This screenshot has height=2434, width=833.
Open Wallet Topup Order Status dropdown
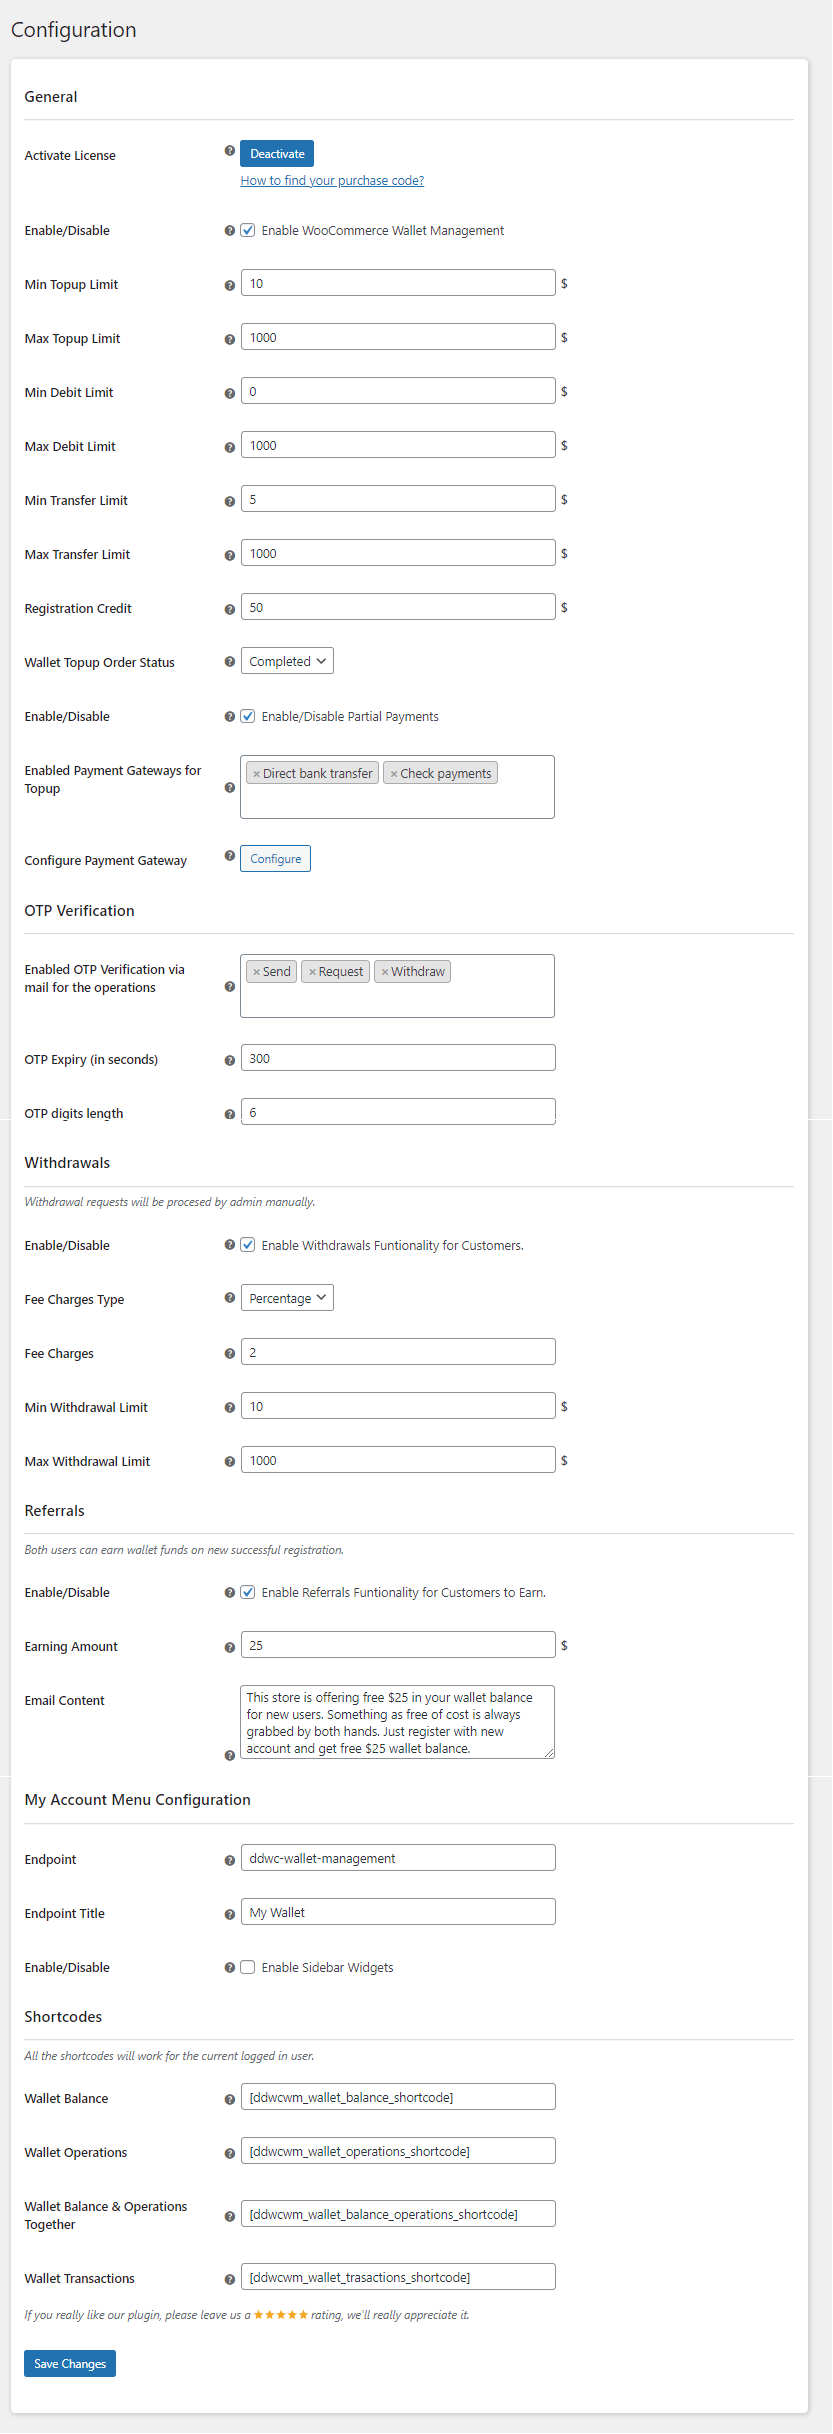(x=287, y=661)
